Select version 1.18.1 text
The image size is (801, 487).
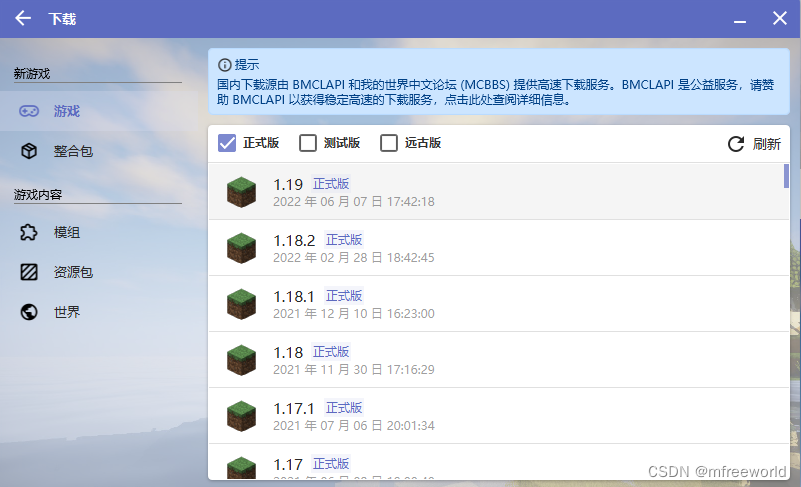click(x=294, y=296)
